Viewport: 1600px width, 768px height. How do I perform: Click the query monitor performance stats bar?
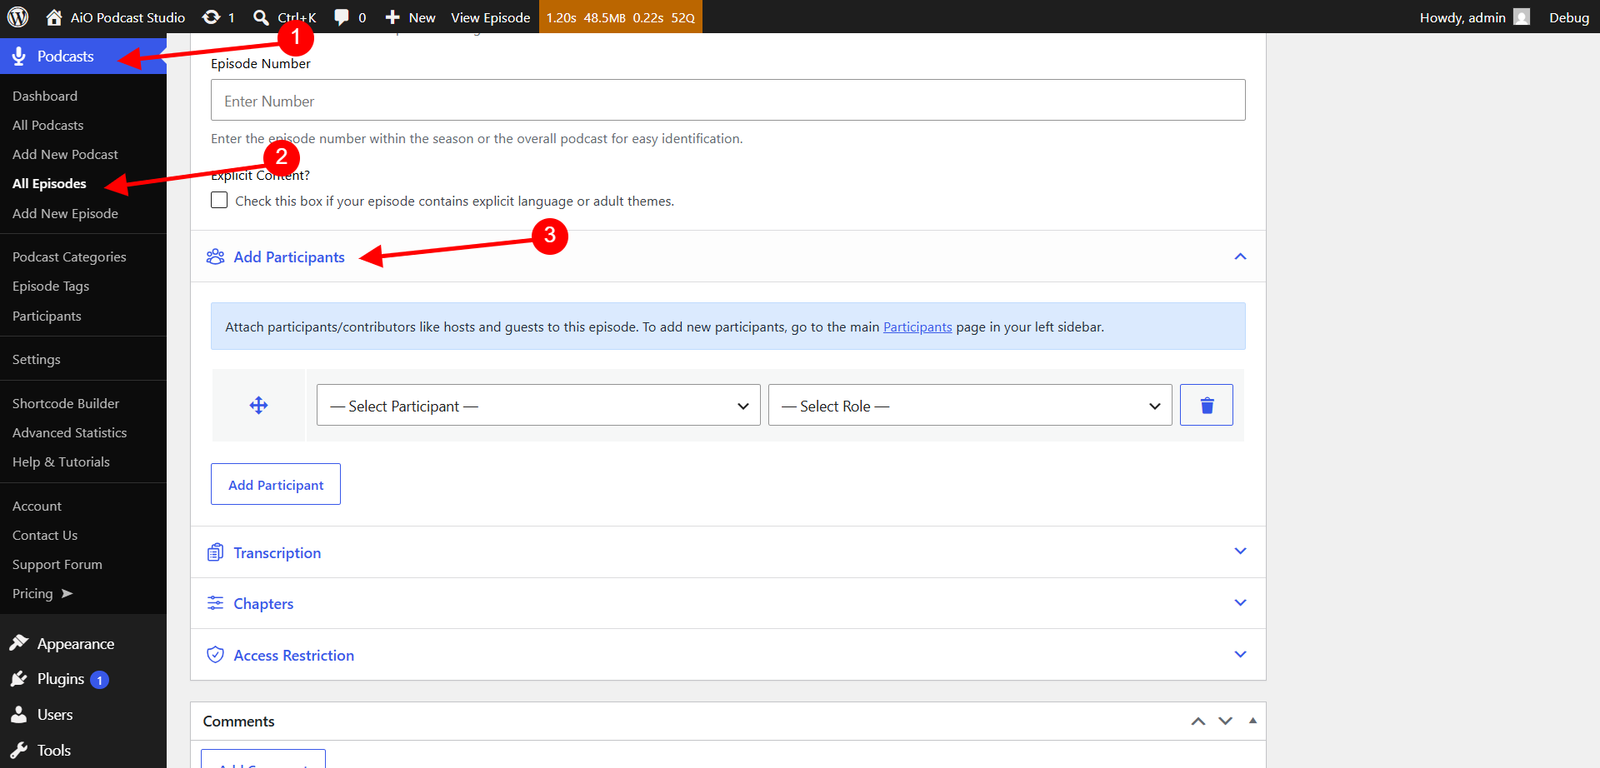pos(620,17)
